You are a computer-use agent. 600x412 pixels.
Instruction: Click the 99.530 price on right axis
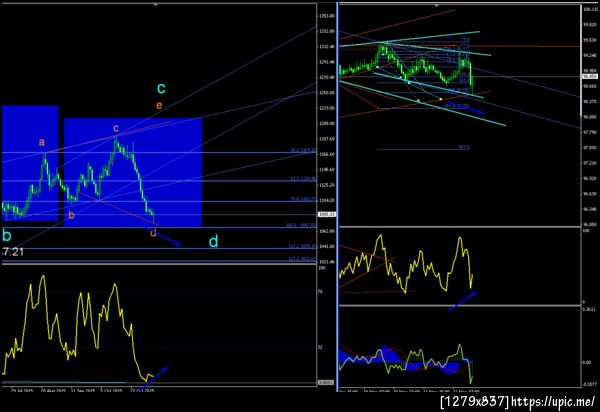pyautogui.click(x=590, y=40)
